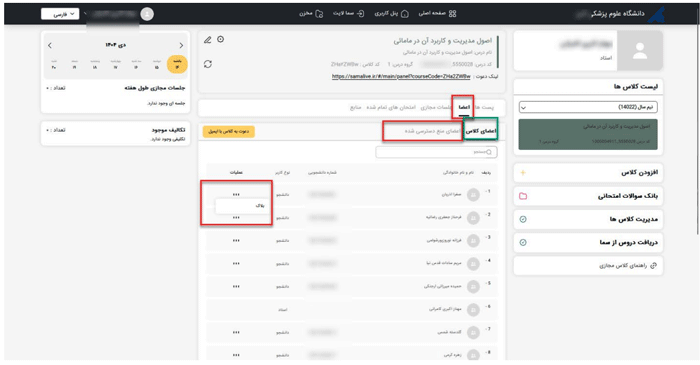The image size is (700, 365).
Task: Click the yellow دعوت به کلاس با ایمیل button
Action: (229, 132)
